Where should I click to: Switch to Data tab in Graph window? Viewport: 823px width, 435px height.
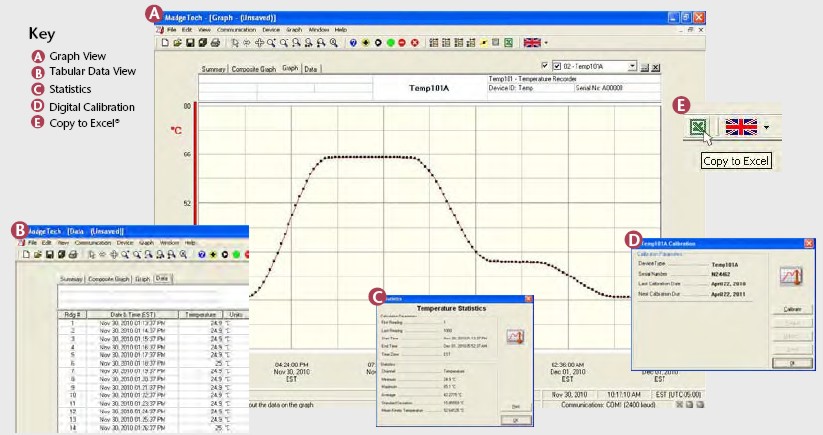[x=311, y=69]
